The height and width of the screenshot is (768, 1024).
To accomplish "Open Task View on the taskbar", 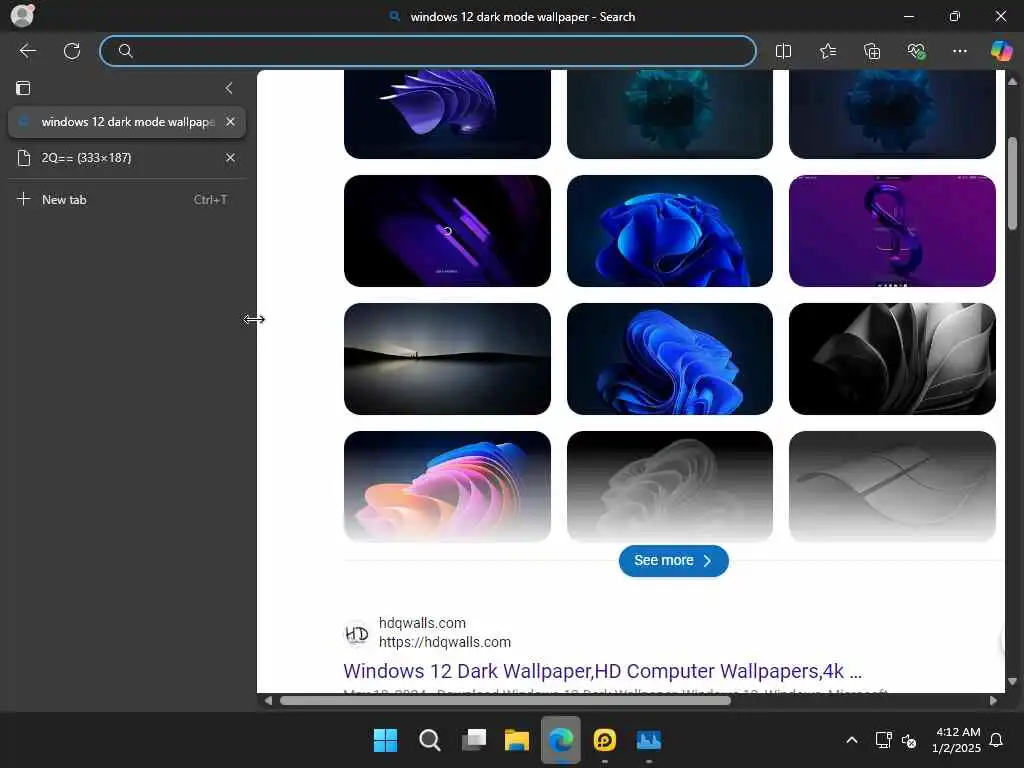I will point(473,741).
